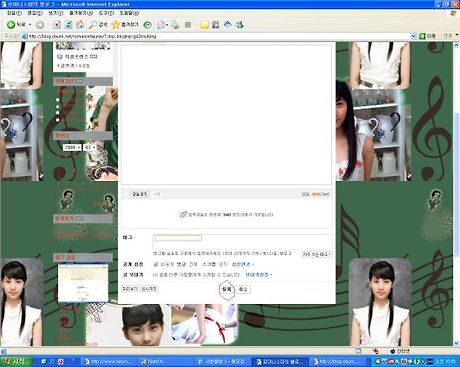Open the 도구 (Tools) menu
This screenshot has height=367, width=460.
[x=106, y=13]
